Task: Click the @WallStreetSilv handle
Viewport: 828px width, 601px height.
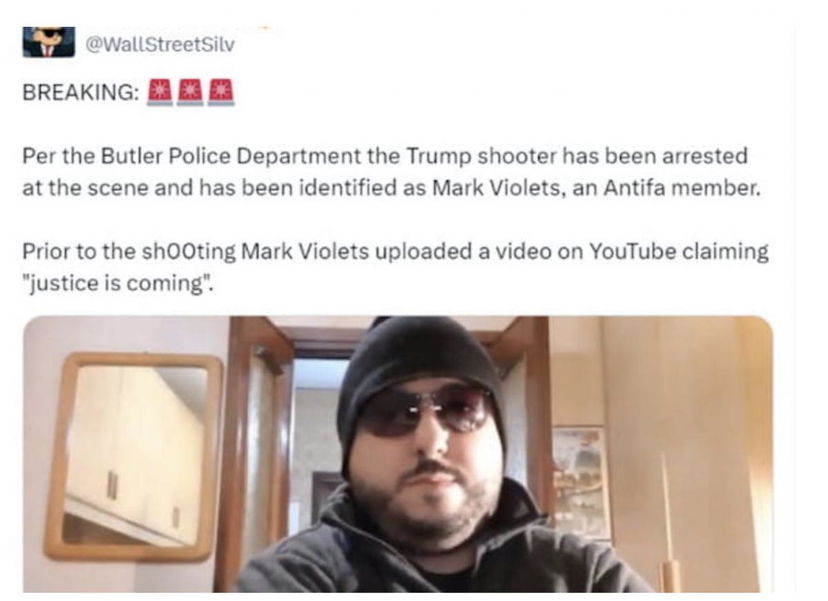Action: coord(160,45)
